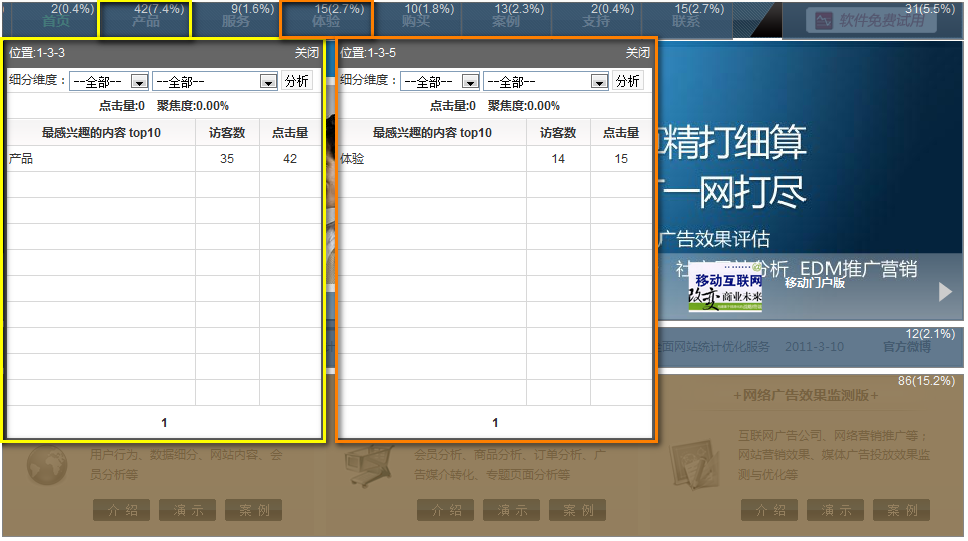Click click count 15 in 体验 row
968x541 pixels.
pyautogui.click(x=621, y=159)
